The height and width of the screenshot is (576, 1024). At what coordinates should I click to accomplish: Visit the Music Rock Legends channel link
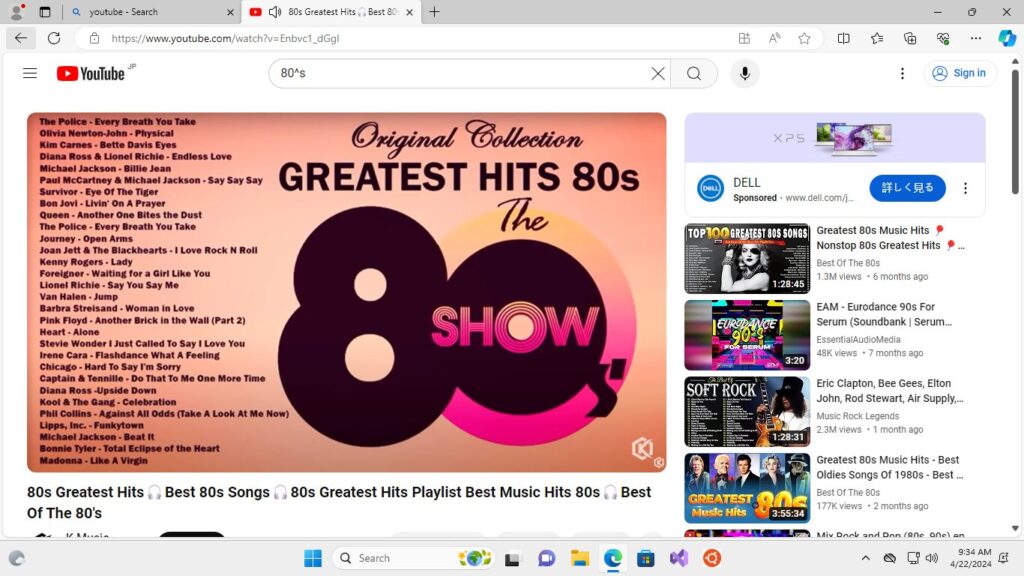pos(857,416)
